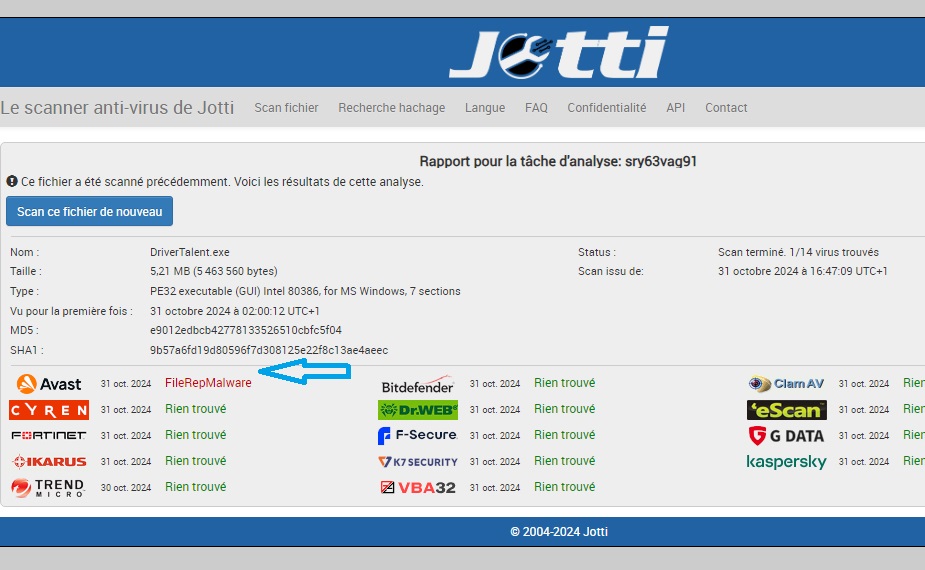Image resolution: width=925 pixels, height=570 pixels.
Task: Click the Dr.Web logo
Action: (418, 410)
